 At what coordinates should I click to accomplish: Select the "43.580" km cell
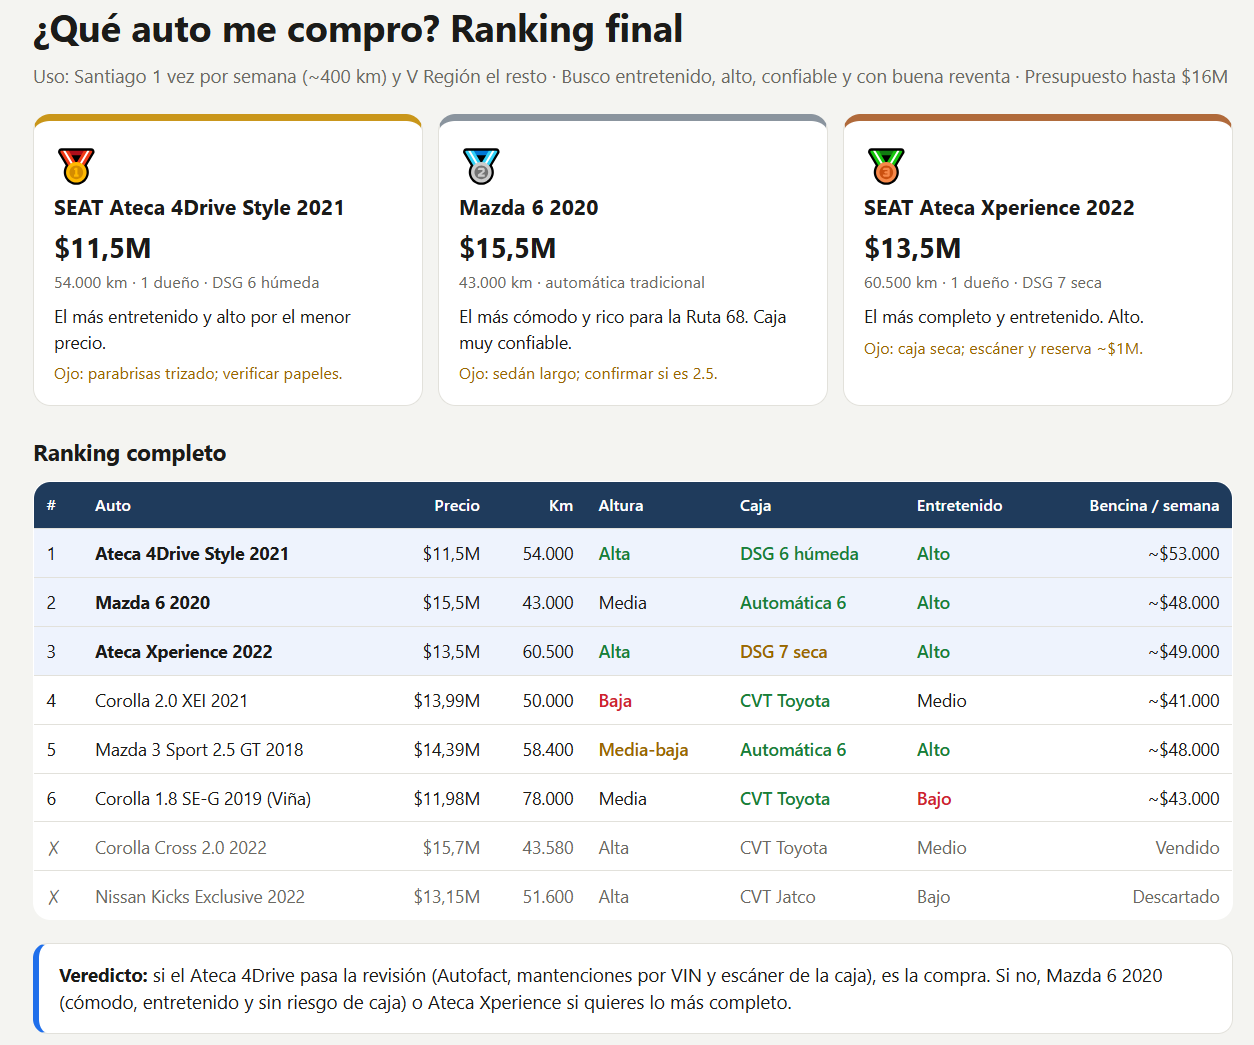548,848
